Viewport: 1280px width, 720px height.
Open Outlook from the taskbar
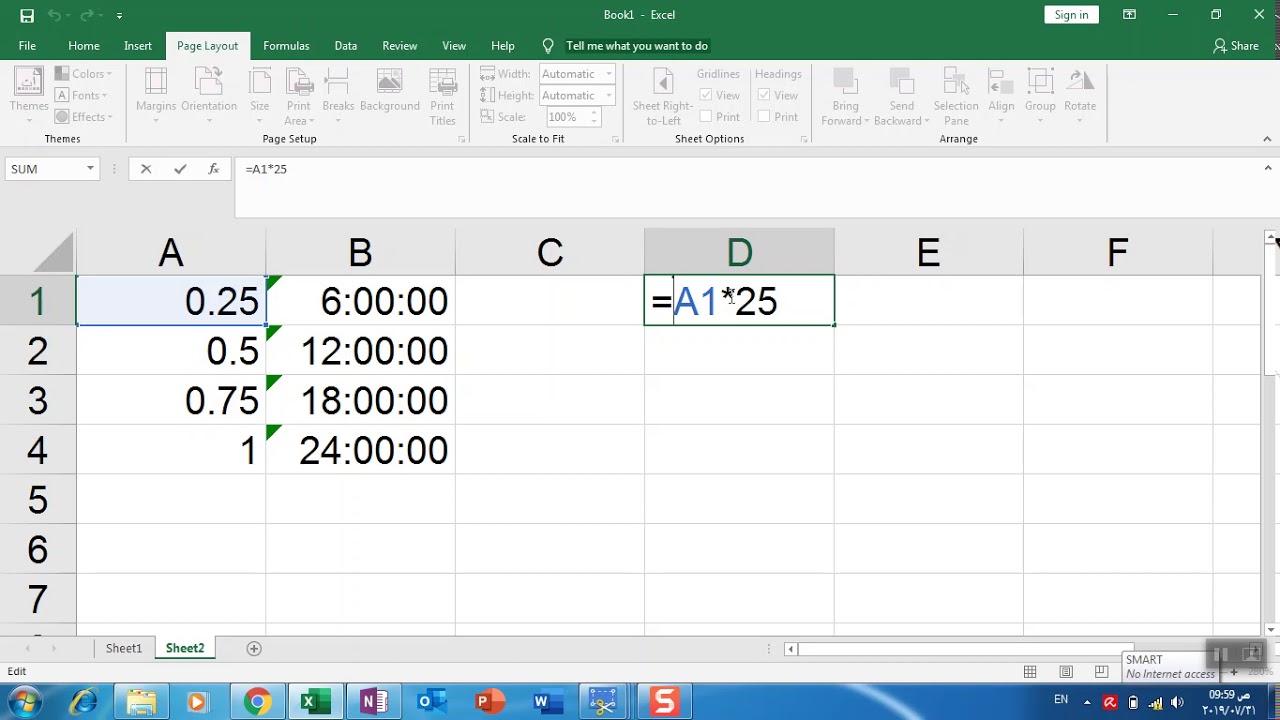(x=431, y=702)
